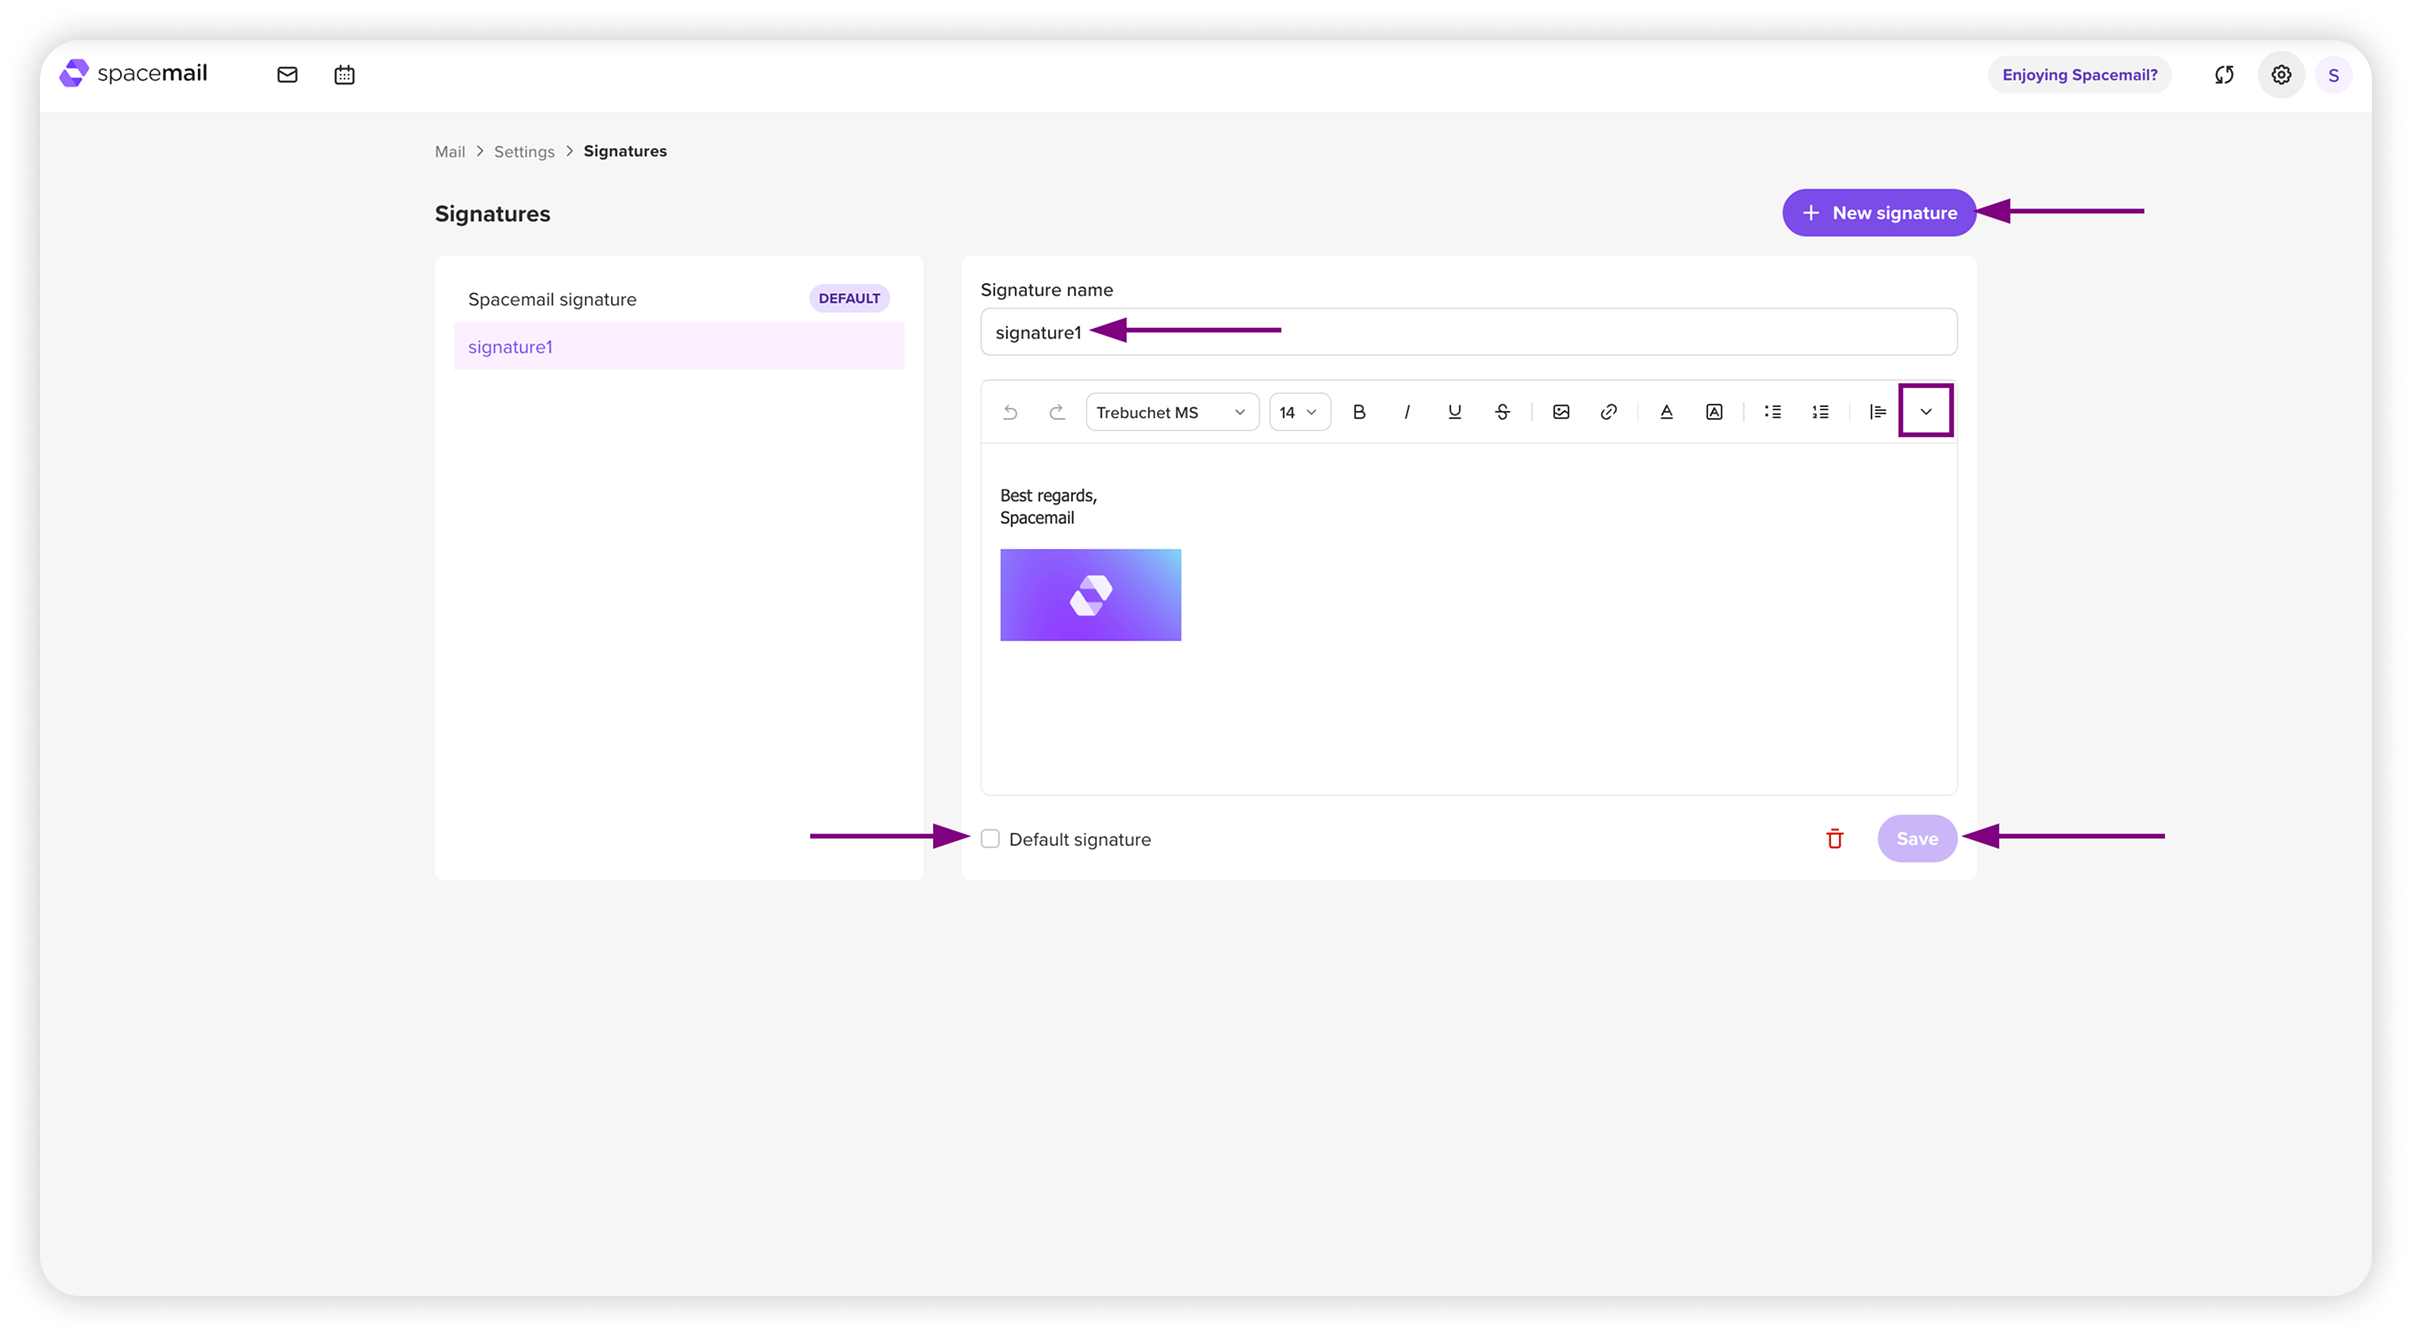Image resolution: width=2412 pixels, height=1336 pixels.
Task: Enable the Default signature checkbox
Action: [990, 839]
